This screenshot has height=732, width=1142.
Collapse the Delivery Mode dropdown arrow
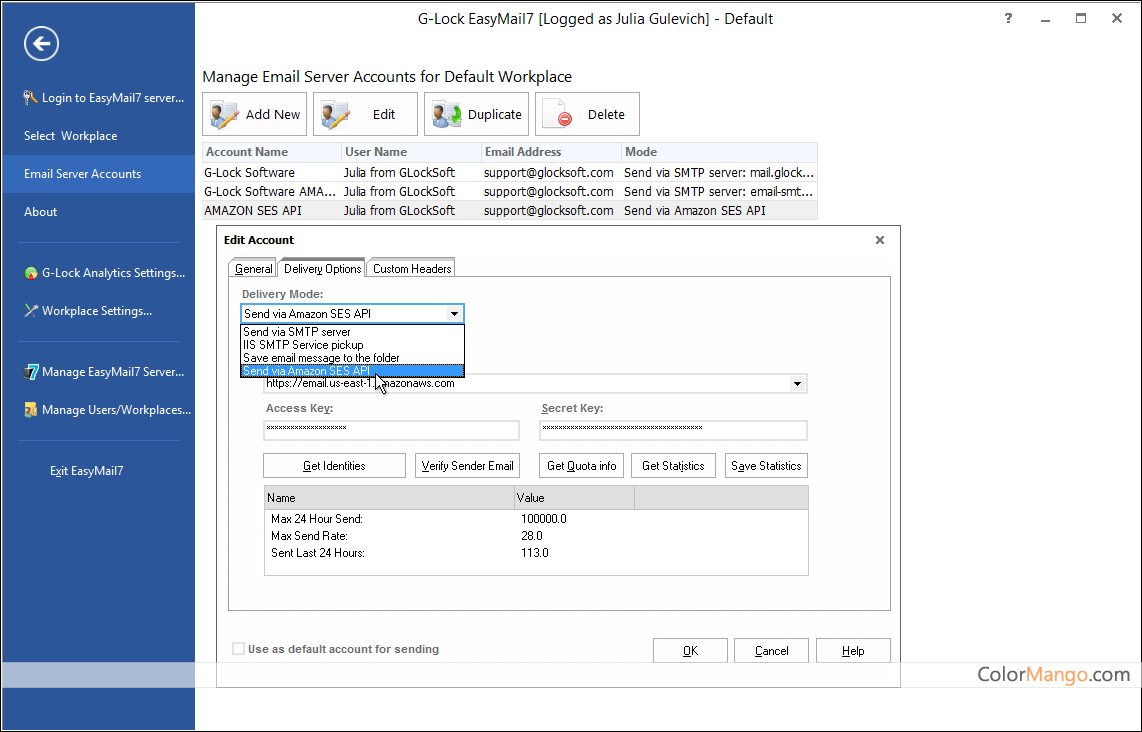click(x=454, y=314)
